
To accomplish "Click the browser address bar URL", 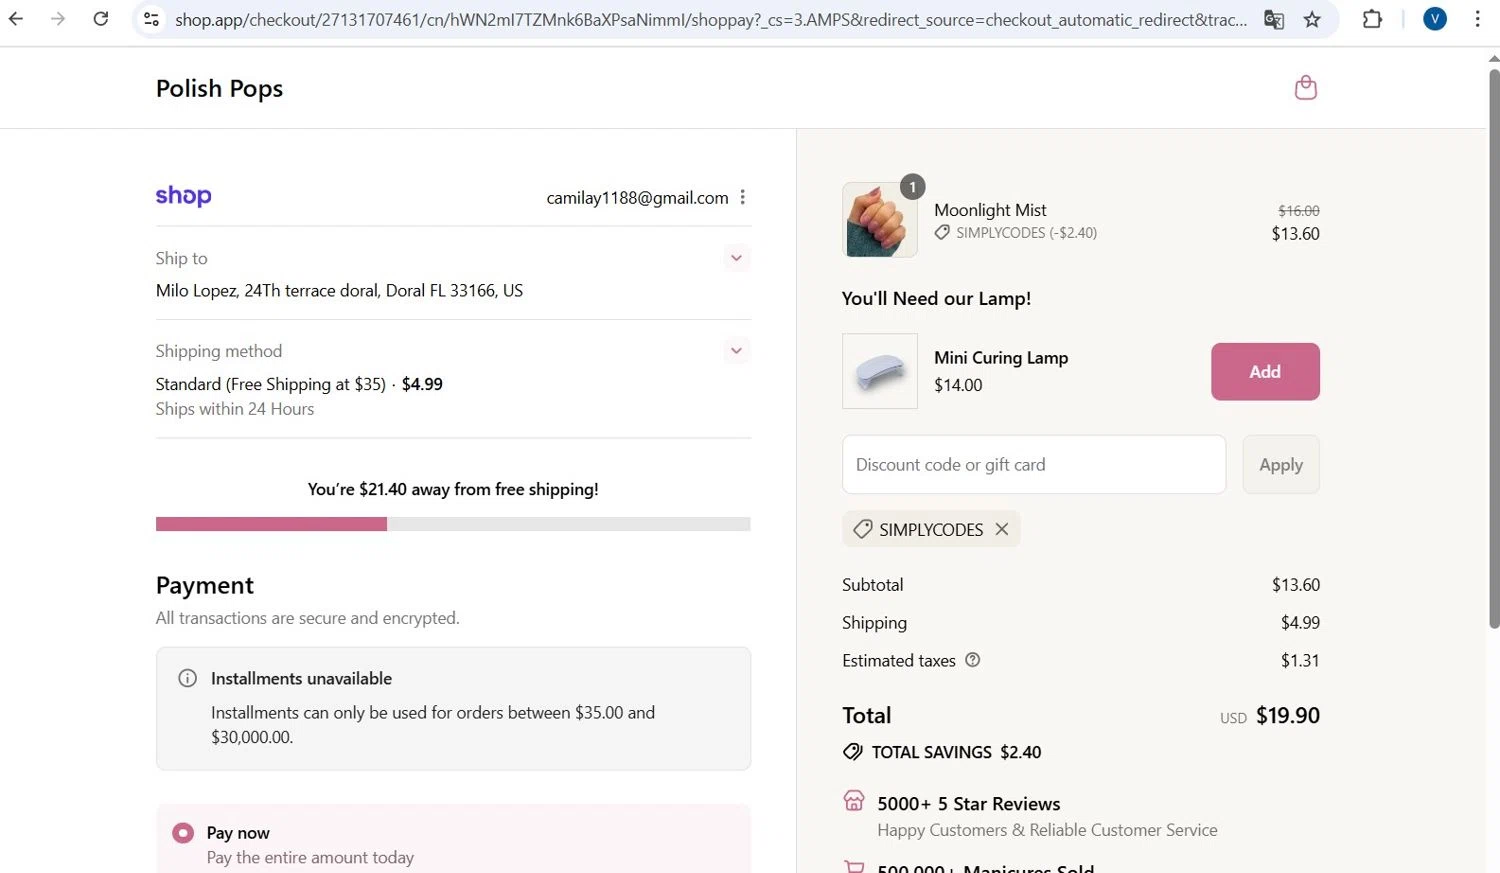I will [x=711, y=19].
